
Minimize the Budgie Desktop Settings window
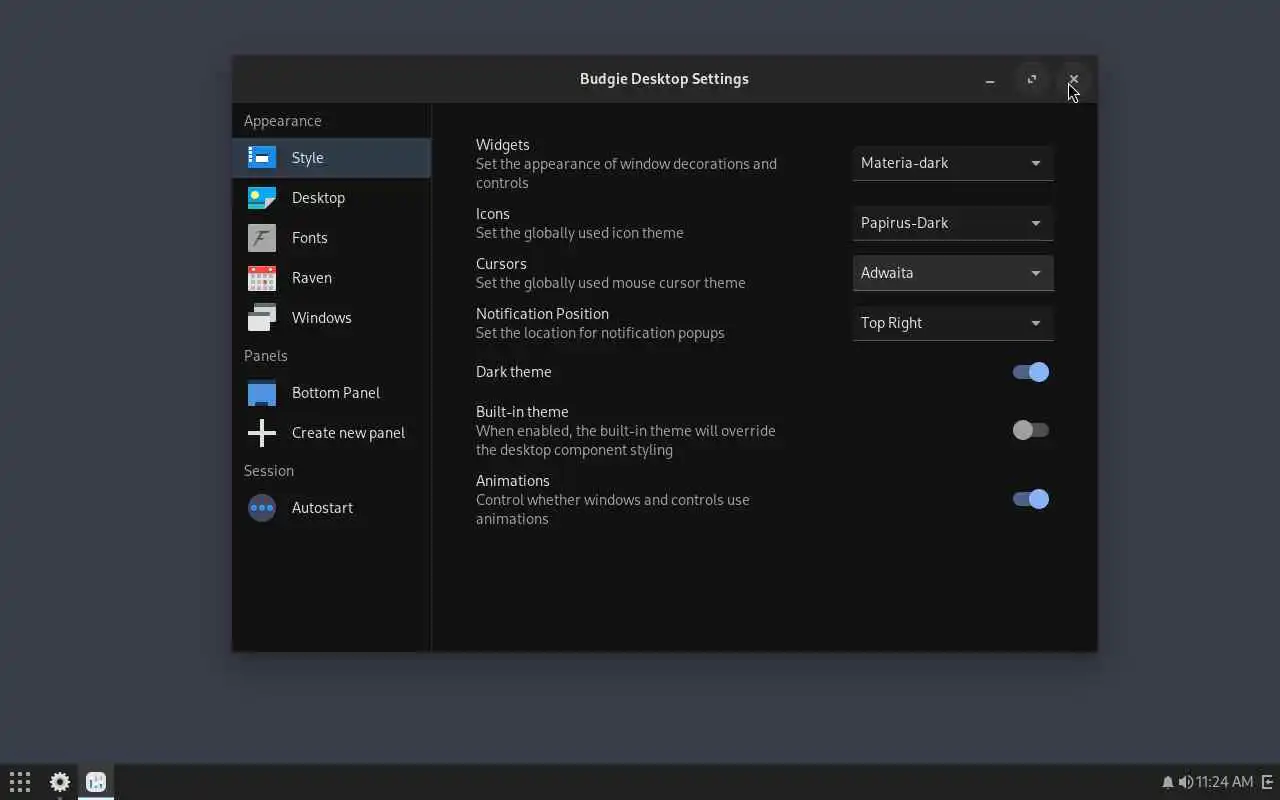(990, 79)
